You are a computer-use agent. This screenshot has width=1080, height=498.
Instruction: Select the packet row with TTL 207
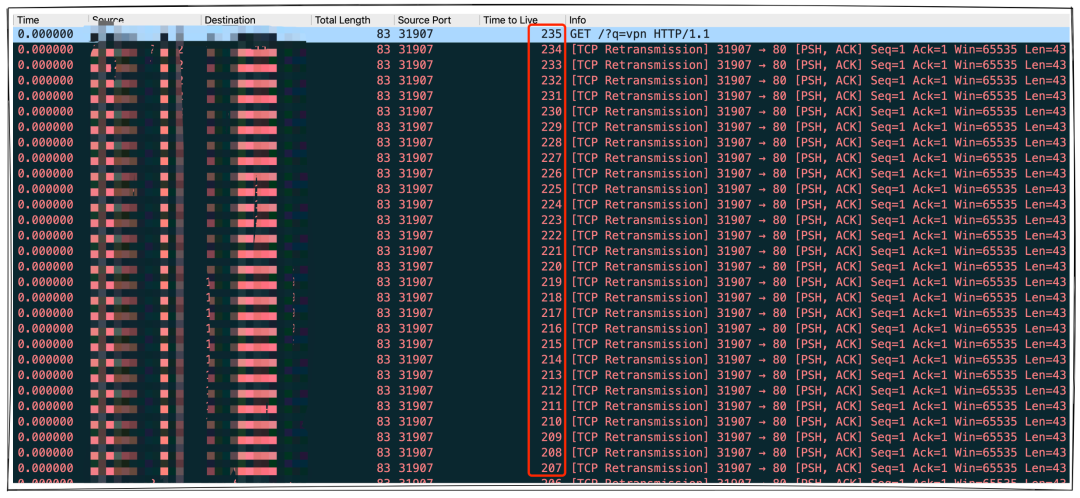click(x=800, y=468)
